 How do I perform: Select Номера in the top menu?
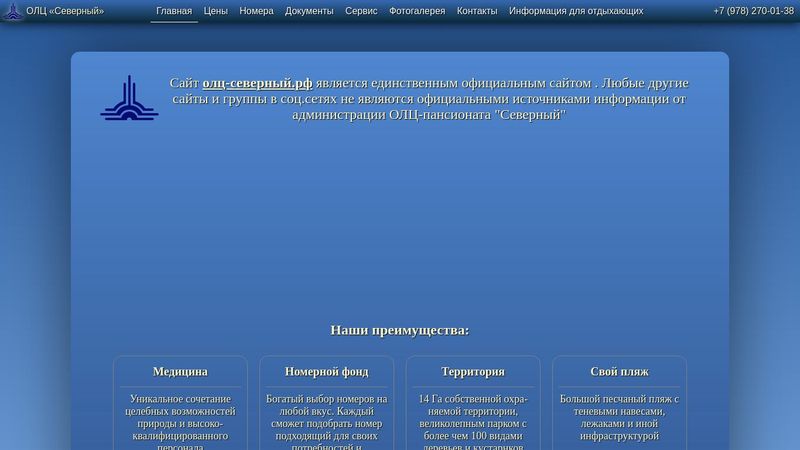pos(256,11)
